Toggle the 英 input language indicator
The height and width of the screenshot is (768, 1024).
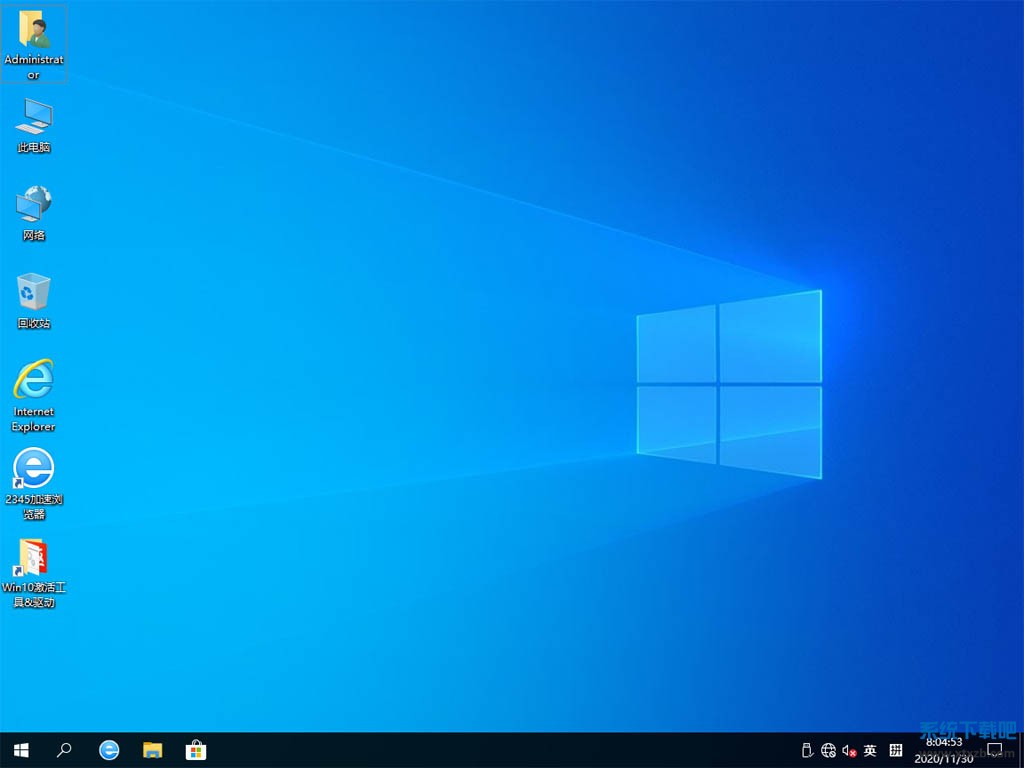click(870, 750)
